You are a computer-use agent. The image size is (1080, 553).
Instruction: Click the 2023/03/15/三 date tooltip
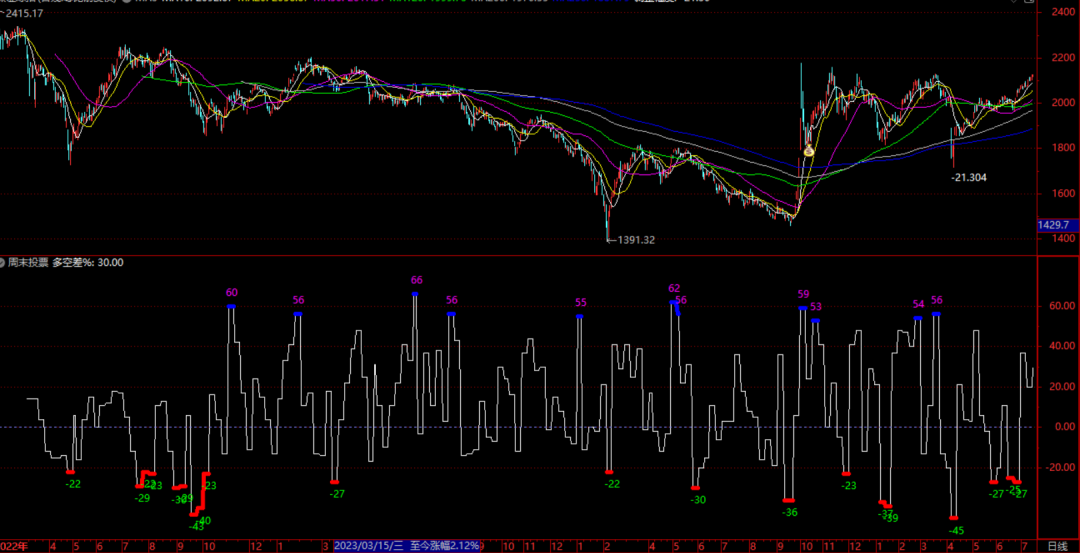tap(407, 545)
